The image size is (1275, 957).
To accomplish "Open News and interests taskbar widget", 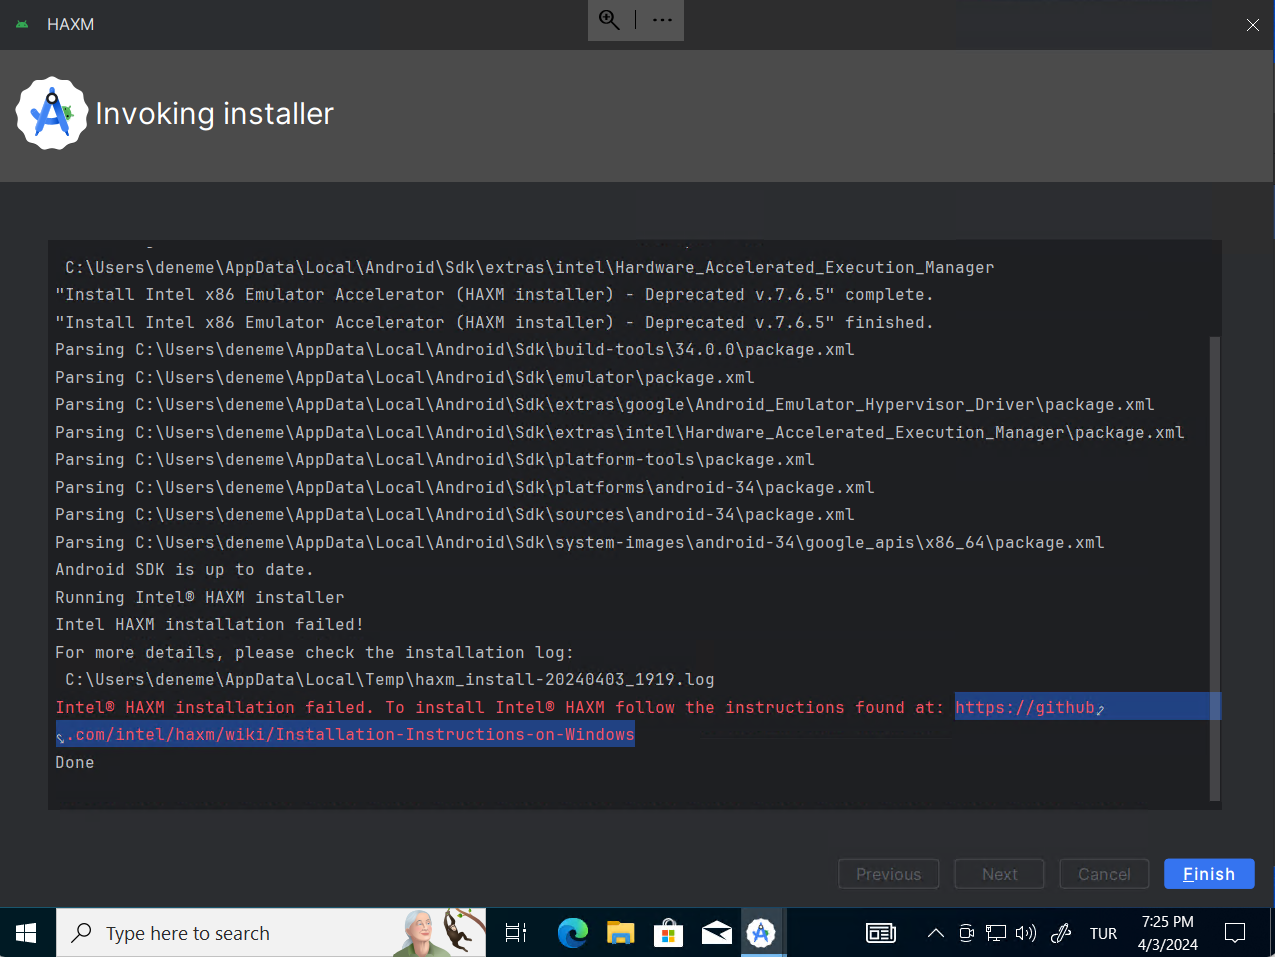I will [881, 933].
